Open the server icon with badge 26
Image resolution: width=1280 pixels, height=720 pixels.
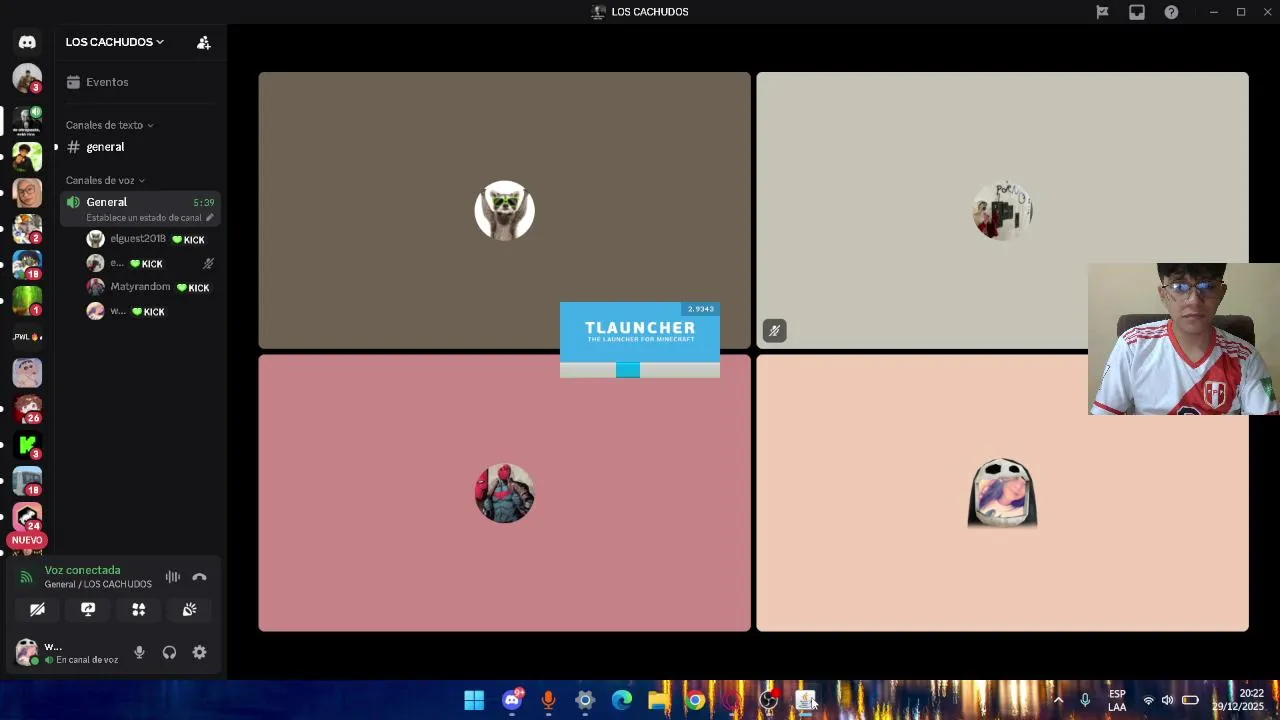pyautogui.click(x=27, y=408)
